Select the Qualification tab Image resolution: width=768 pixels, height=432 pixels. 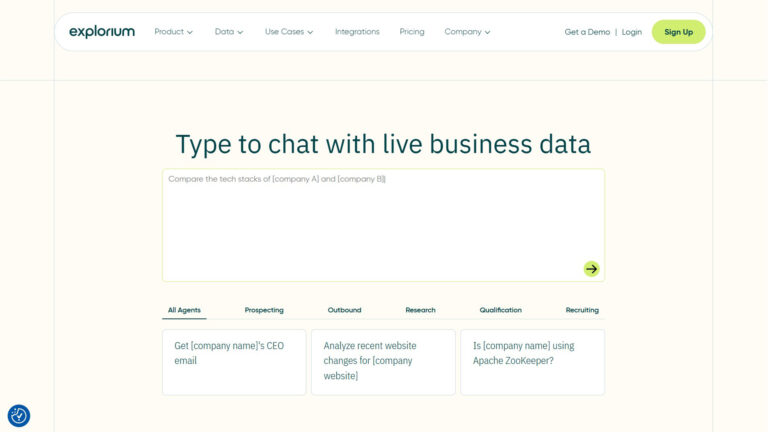[x=501, y=310]
